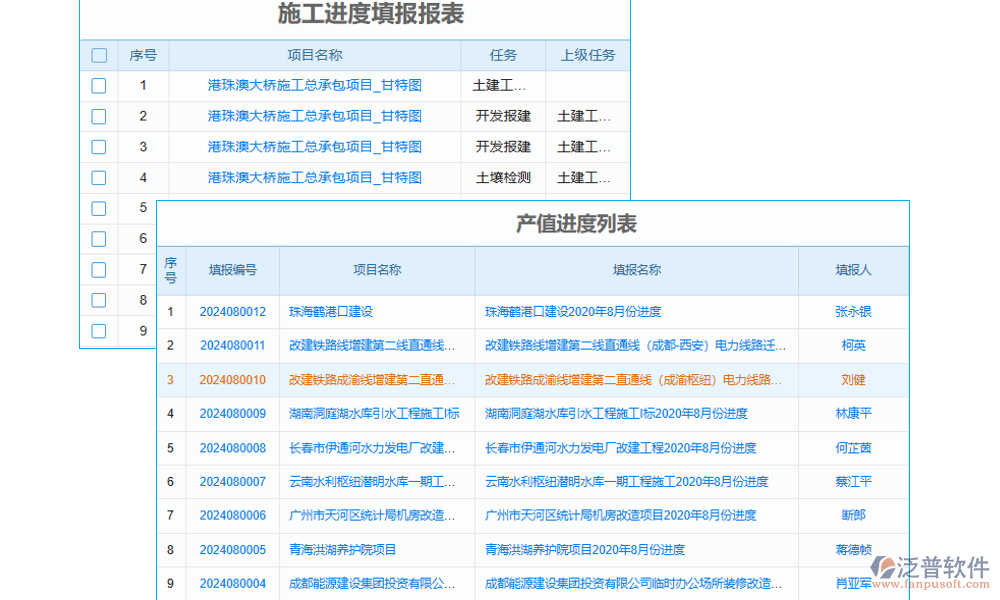Check the checkbox for row 1
The image size is (1000, 600).
point(99,85)
